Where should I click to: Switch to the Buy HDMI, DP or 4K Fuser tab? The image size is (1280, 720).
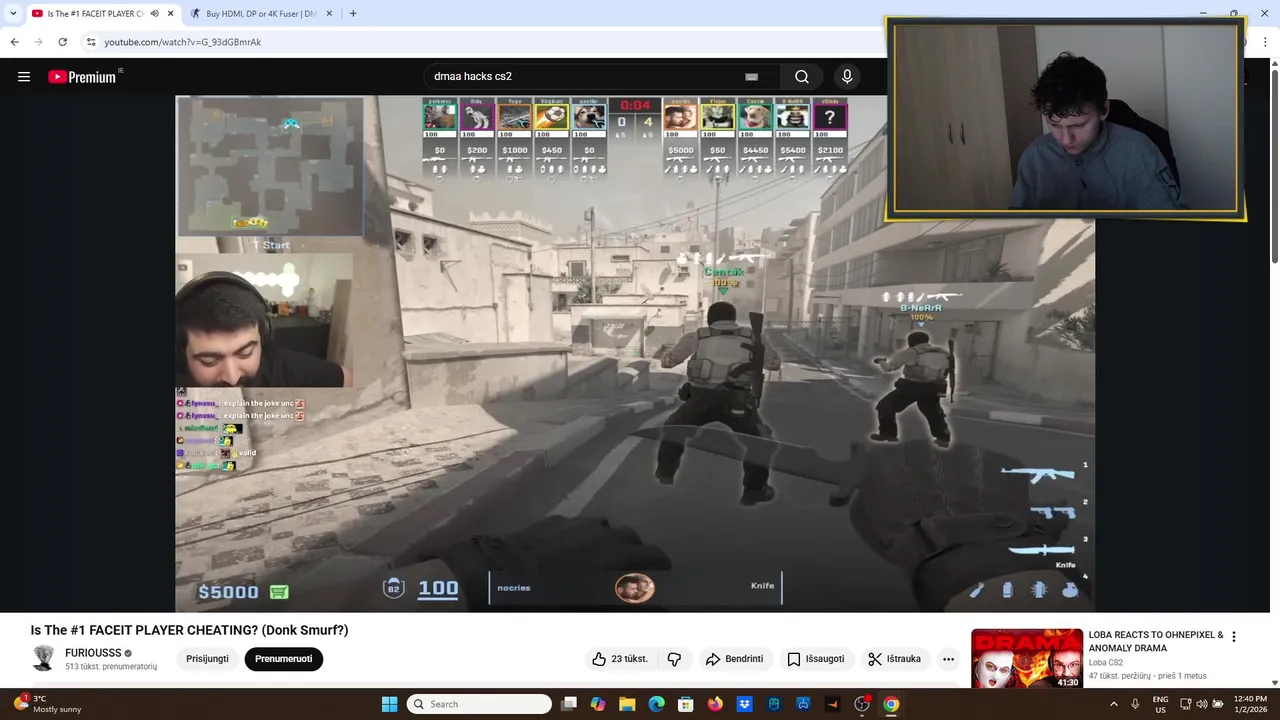click(x=260, y=14)
